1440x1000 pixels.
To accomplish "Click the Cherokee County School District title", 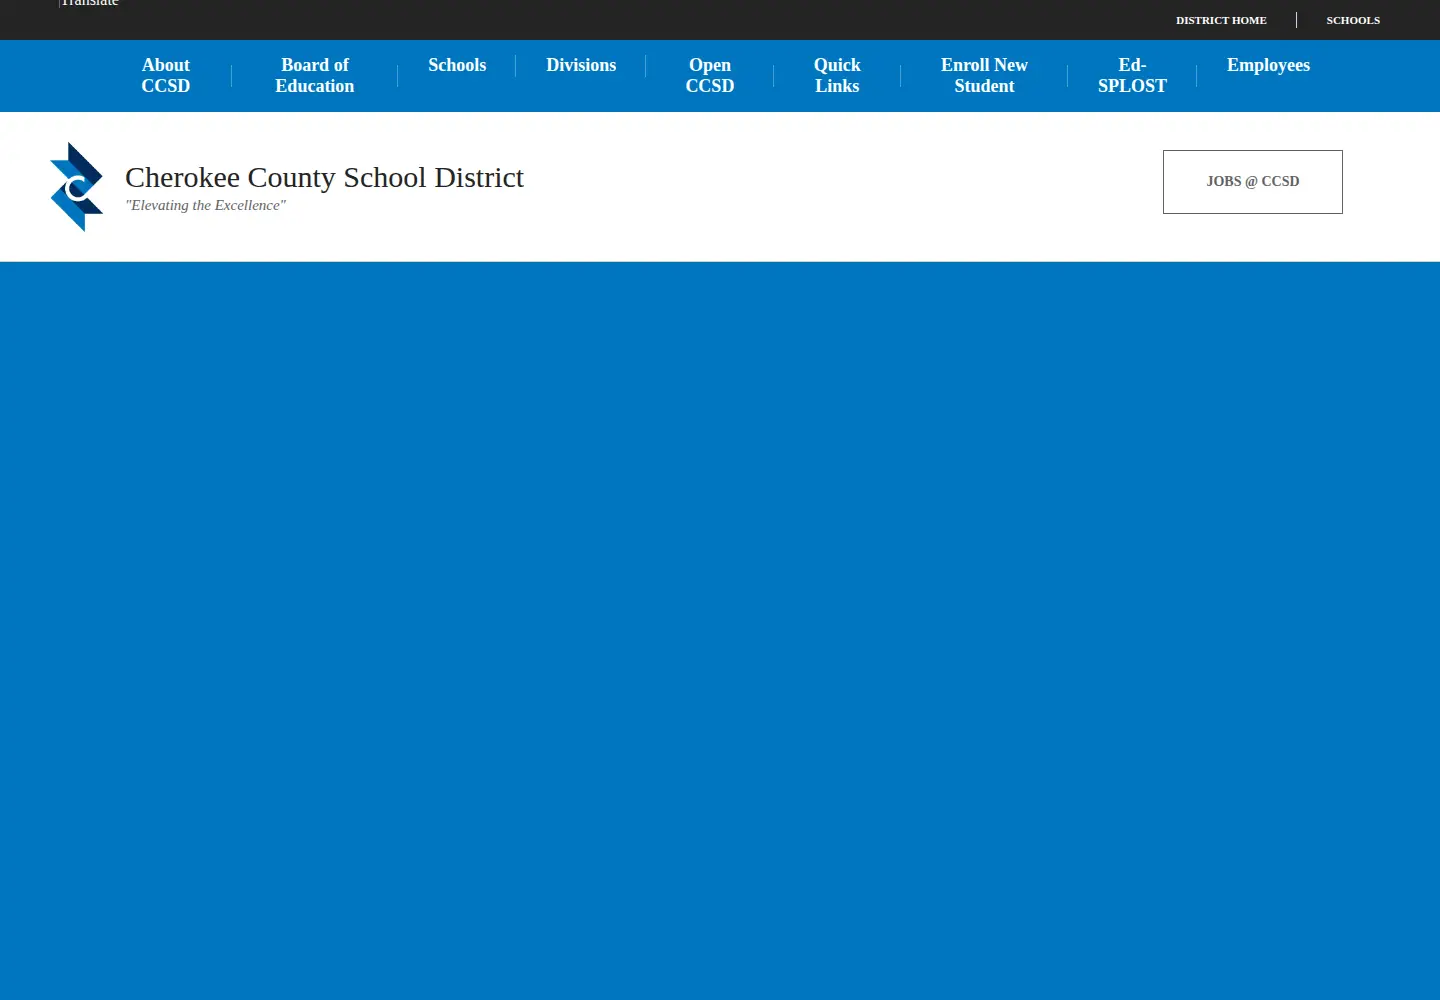I will [324, 177].
